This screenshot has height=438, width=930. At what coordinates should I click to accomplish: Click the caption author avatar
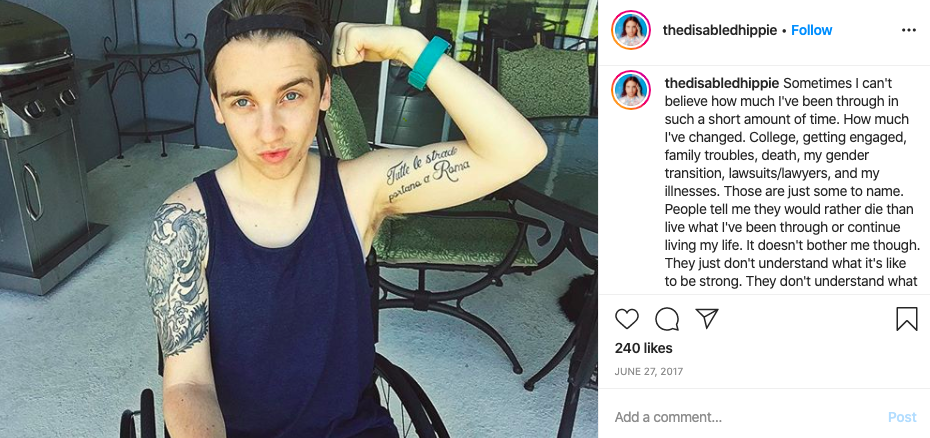[631, 90]
